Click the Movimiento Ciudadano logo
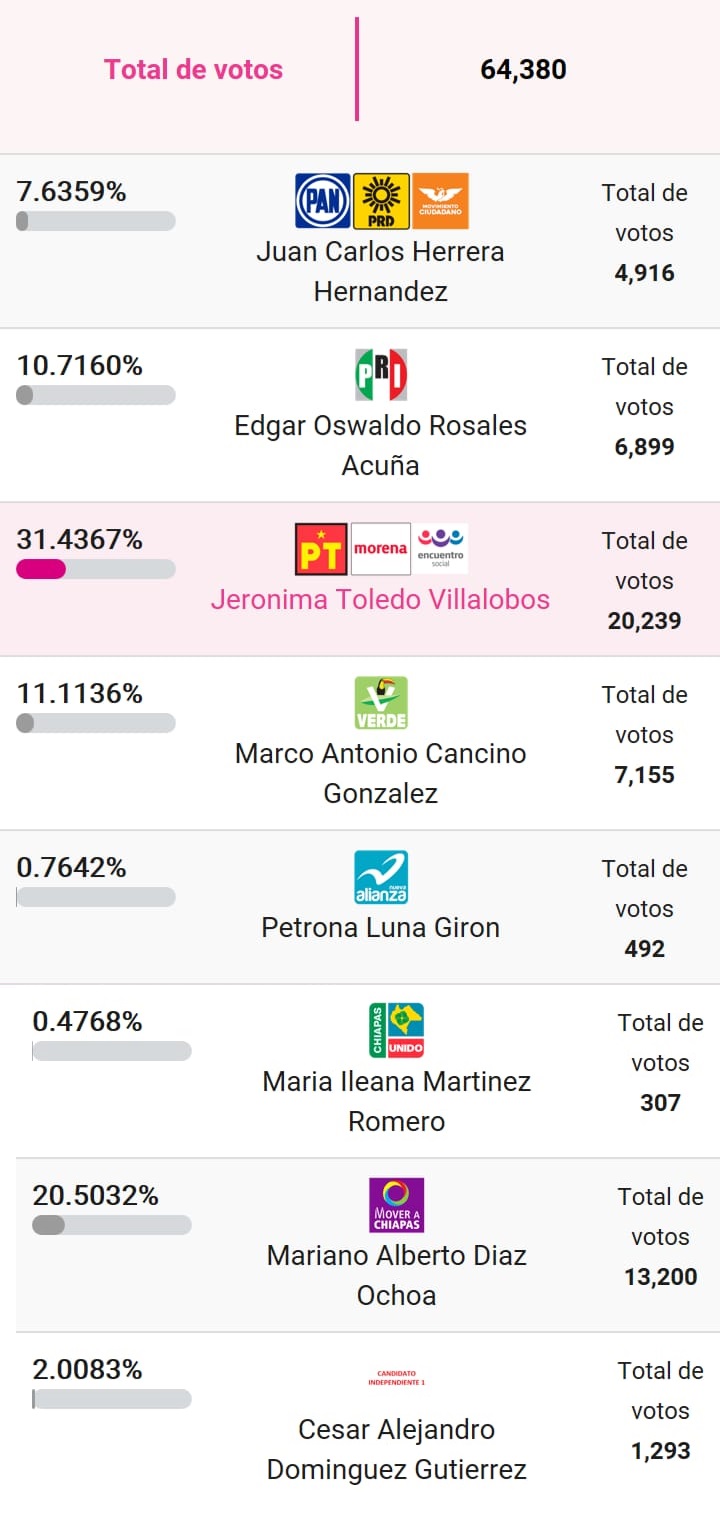Viewport: 720px width, 1520px height. (440, 201)
